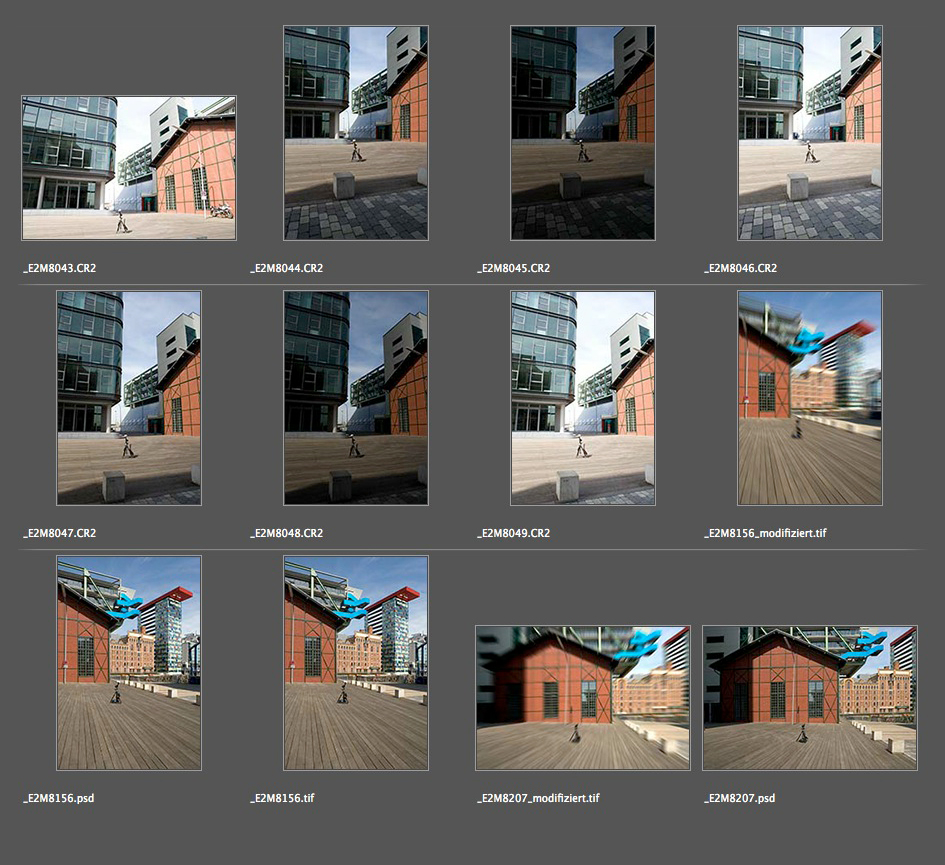Image resolution: width=945 pixels, height=865 pixels.
Task: Click the _E2M8156_modifiziert.tif filename text
Action: (x=766, y=533)
